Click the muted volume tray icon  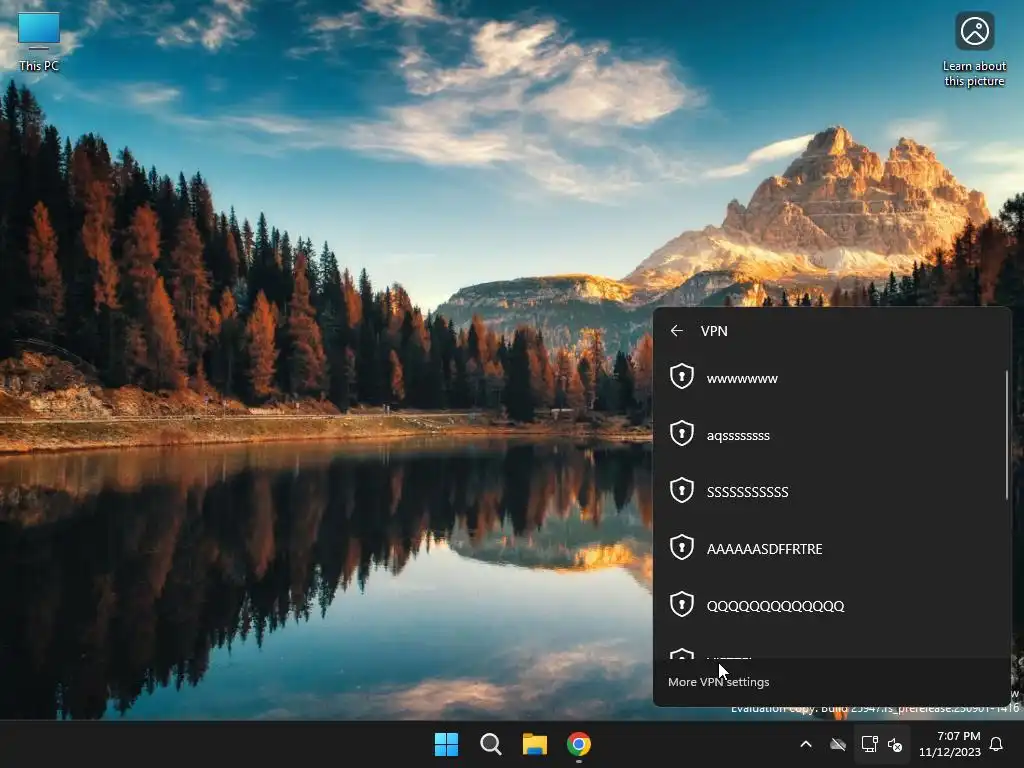click(x=895, y=744)
